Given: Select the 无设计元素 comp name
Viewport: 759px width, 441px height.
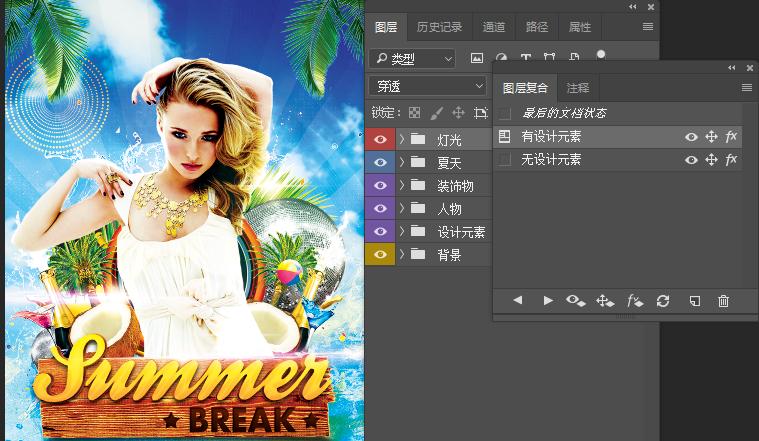Looking at the screenshot, I should point(551,159).
